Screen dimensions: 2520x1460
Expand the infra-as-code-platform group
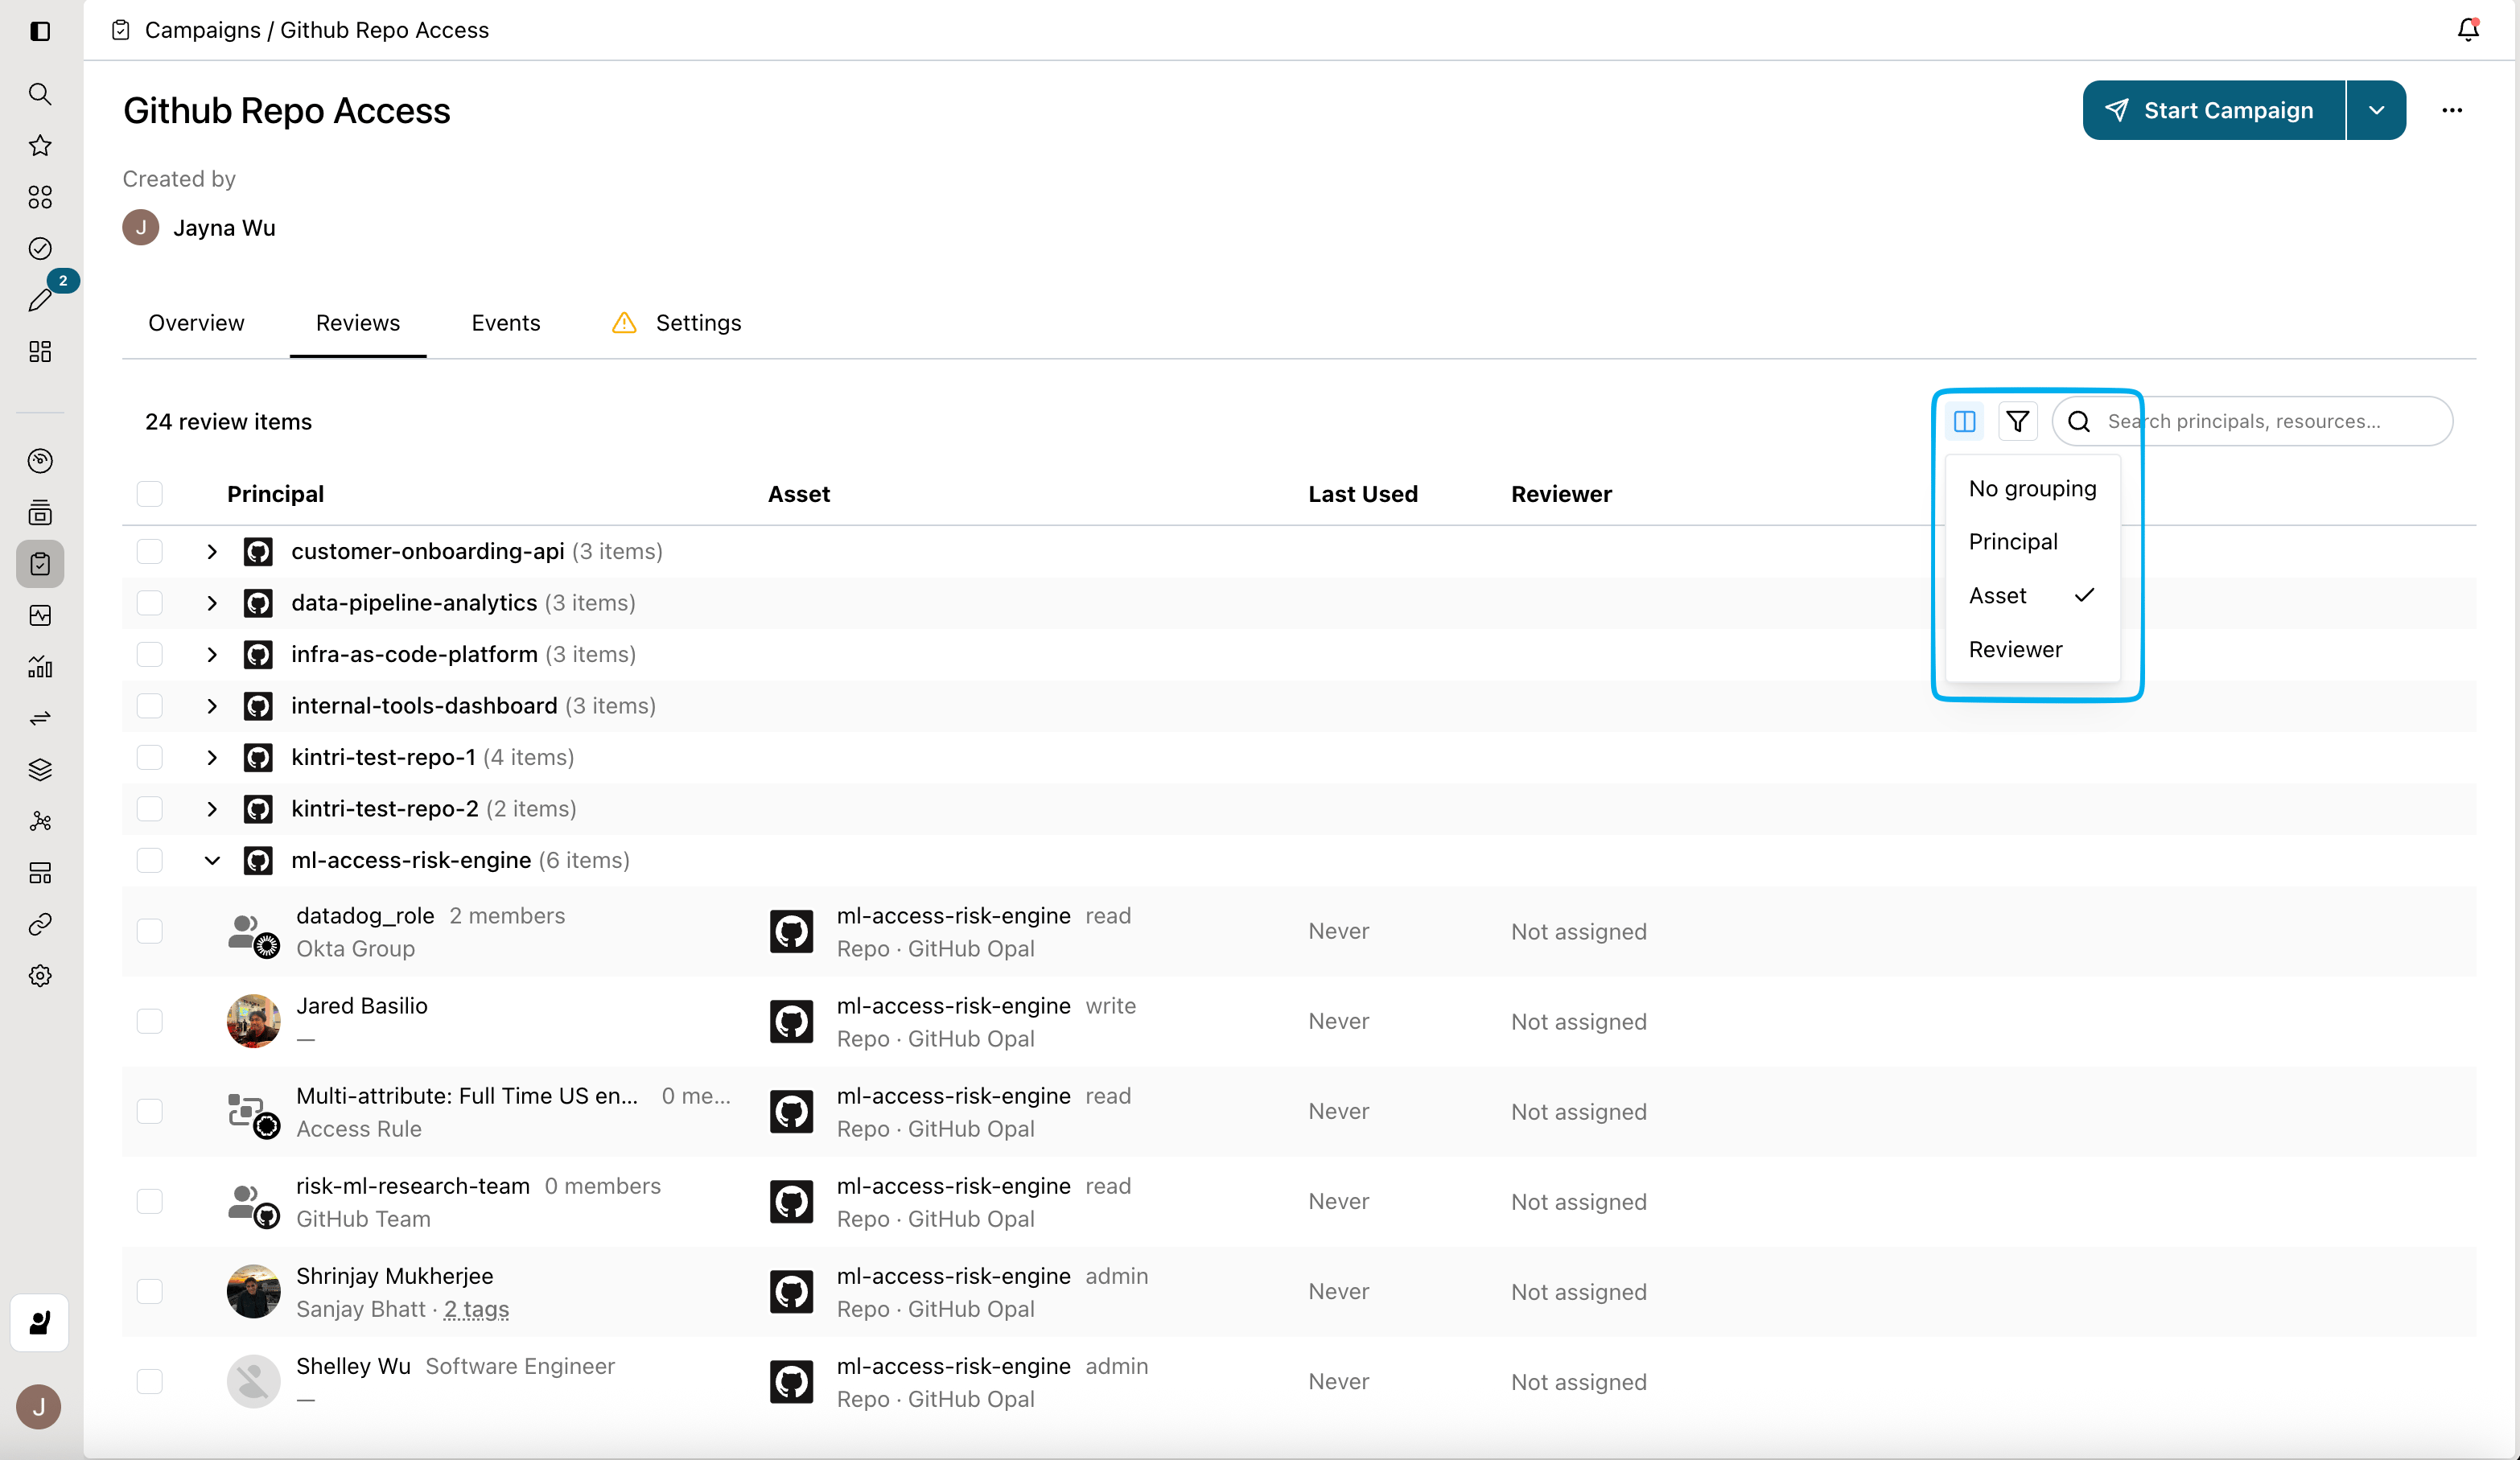[x=212, y=654]
